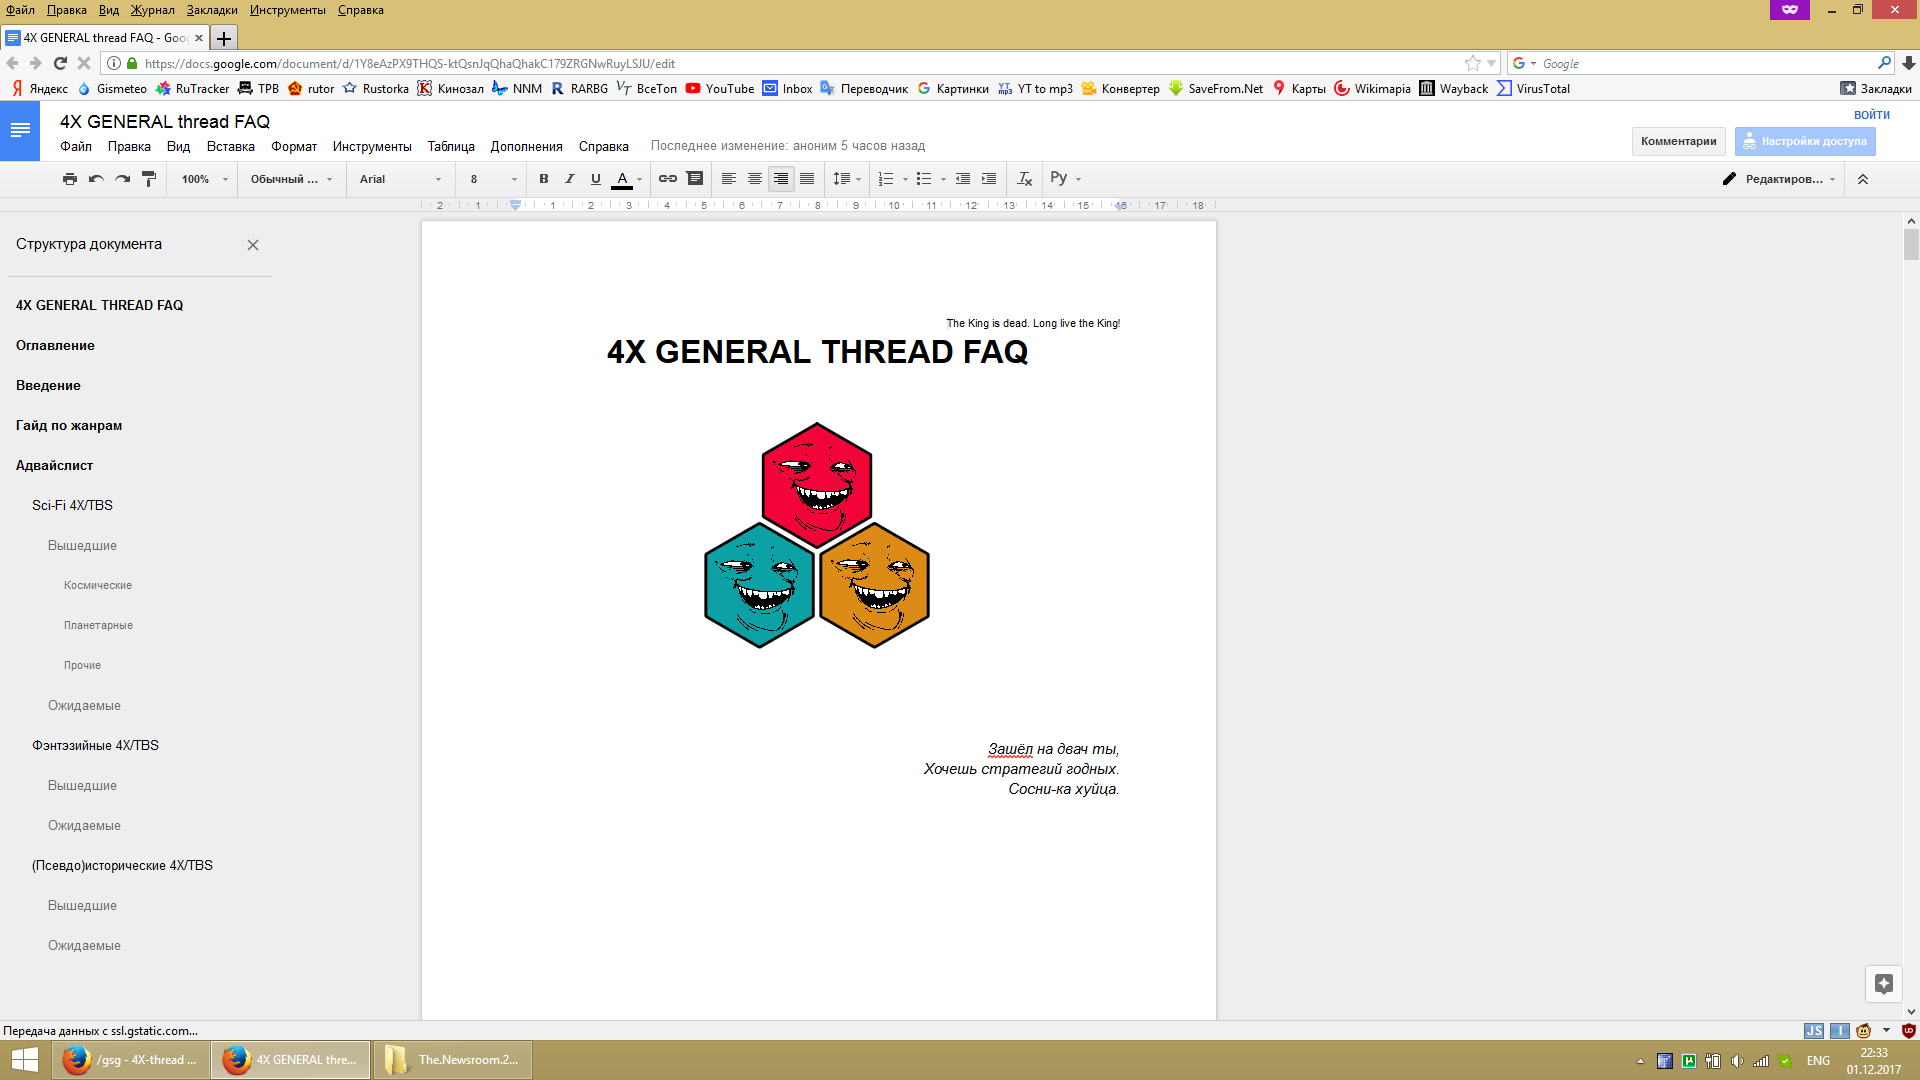Jump to Гайд по жанрам in outline
Image resolution: width=1920 pixels, height=1080 pixels.
(x=69, y=425)
